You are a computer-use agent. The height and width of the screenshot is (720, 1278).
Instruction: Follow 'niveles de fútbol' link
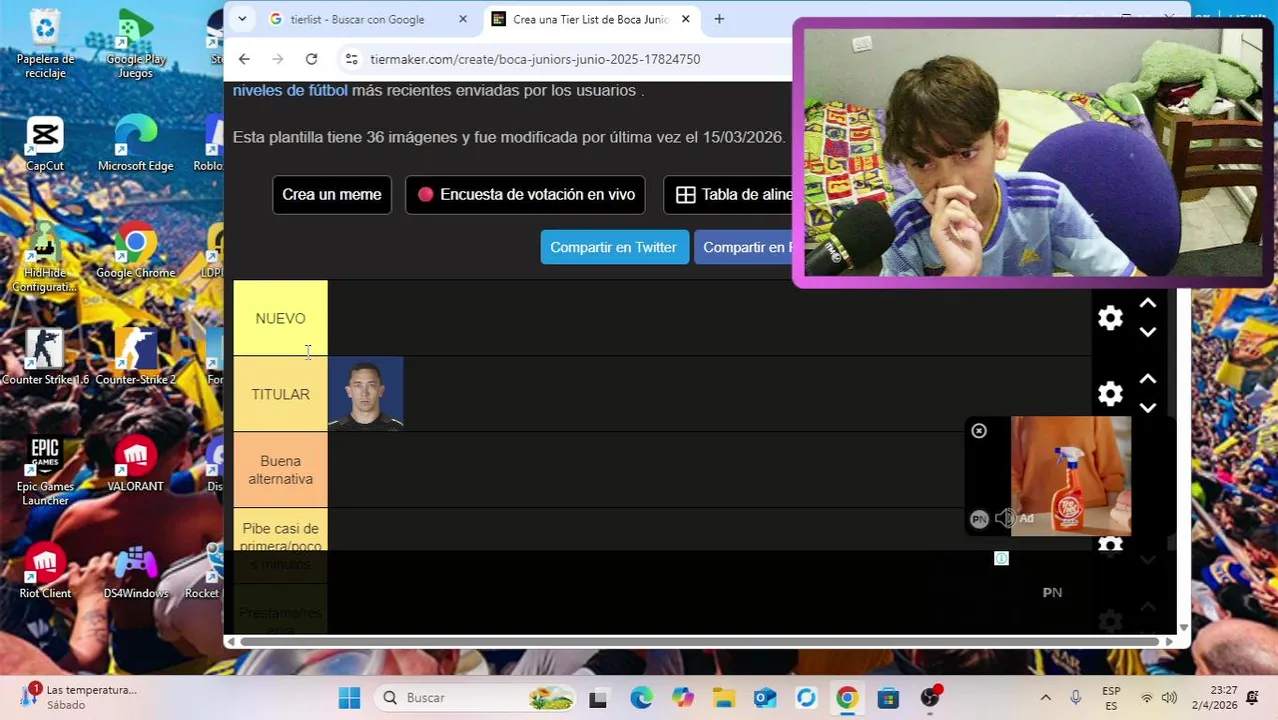click(290, 90)
